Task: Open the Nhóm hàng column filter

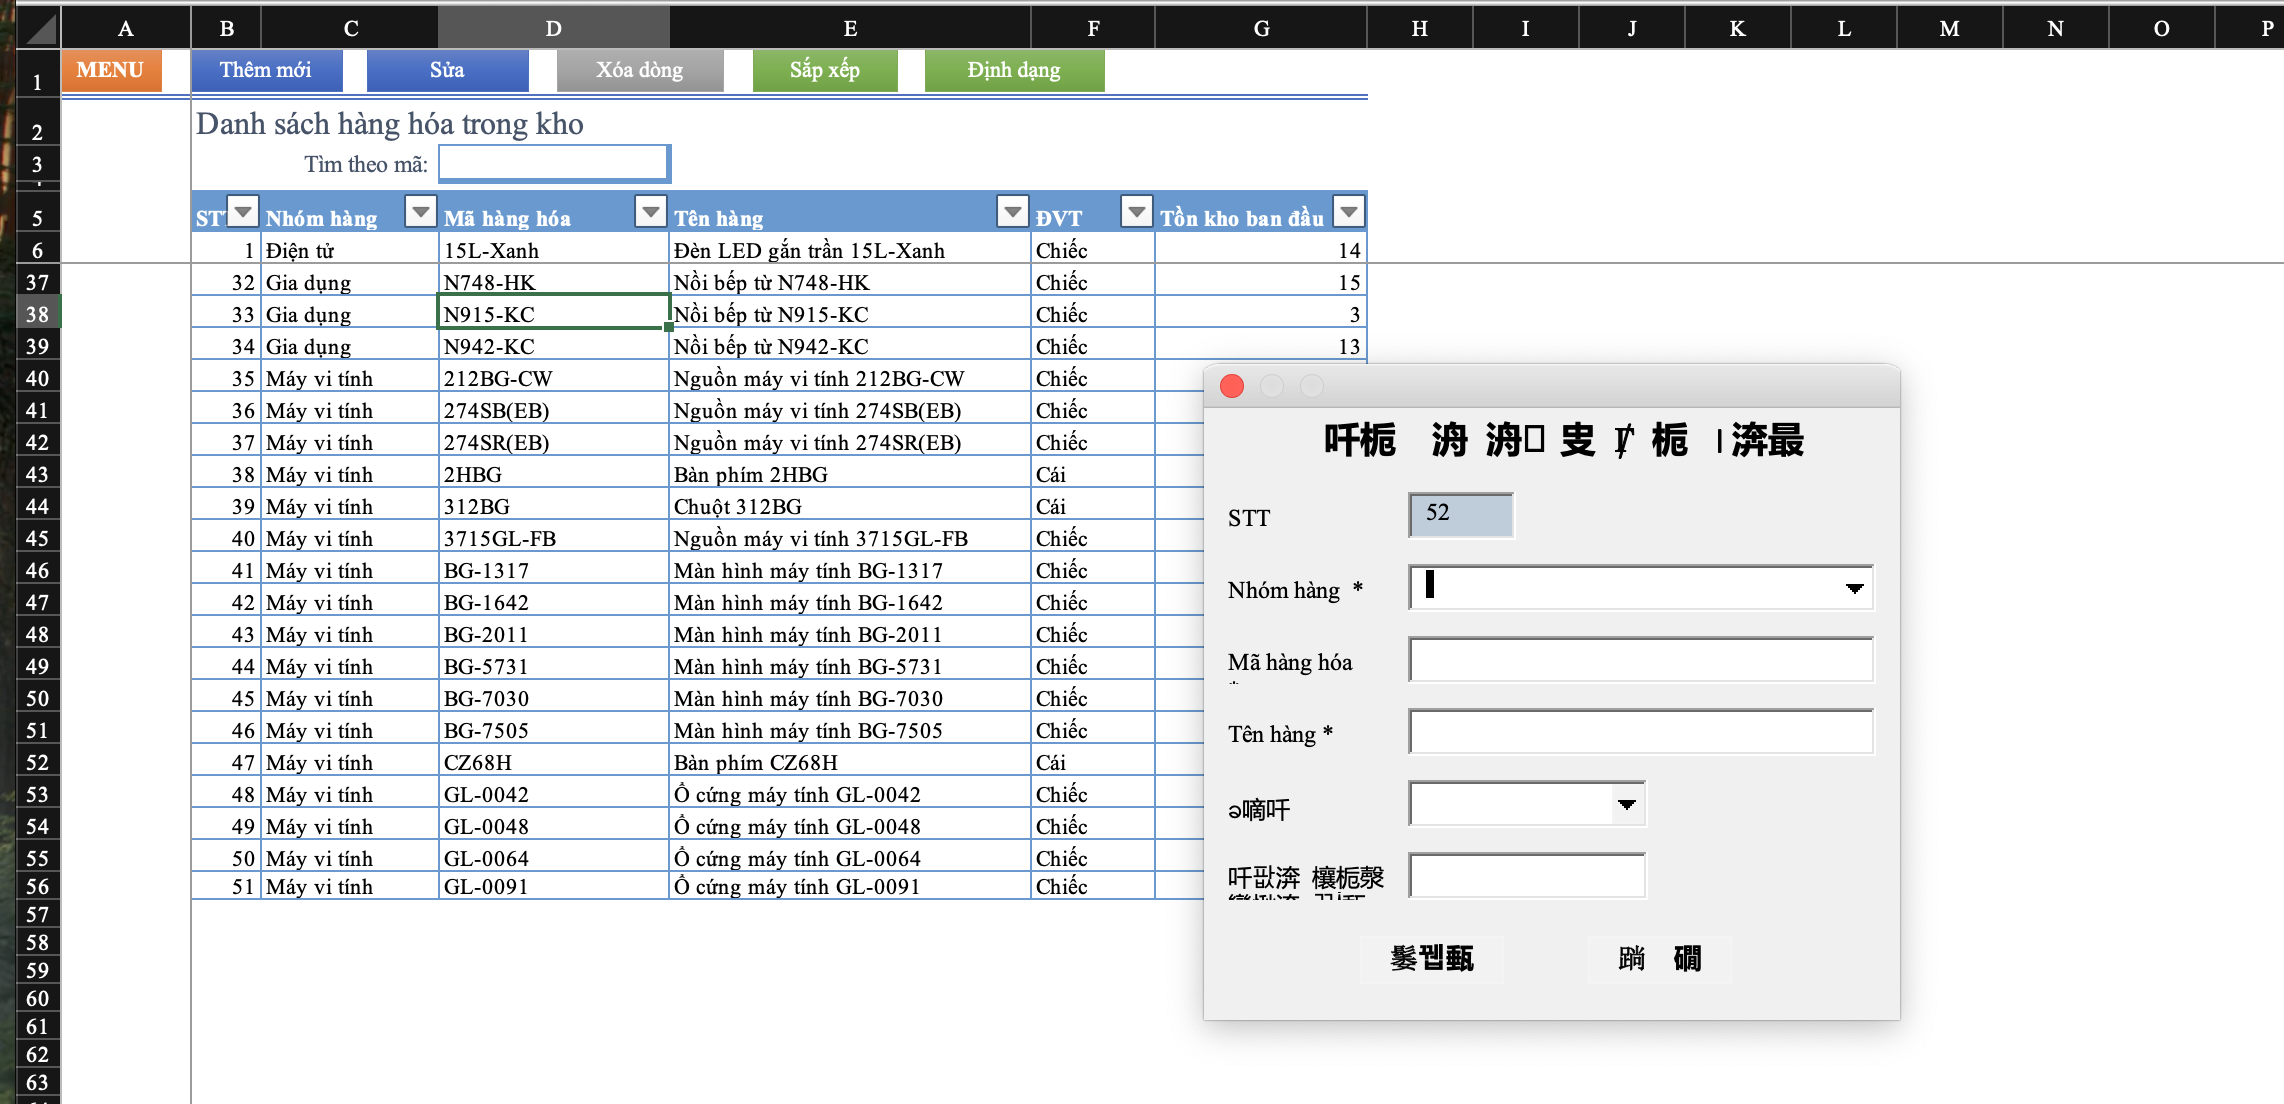Action: point(420,212)
